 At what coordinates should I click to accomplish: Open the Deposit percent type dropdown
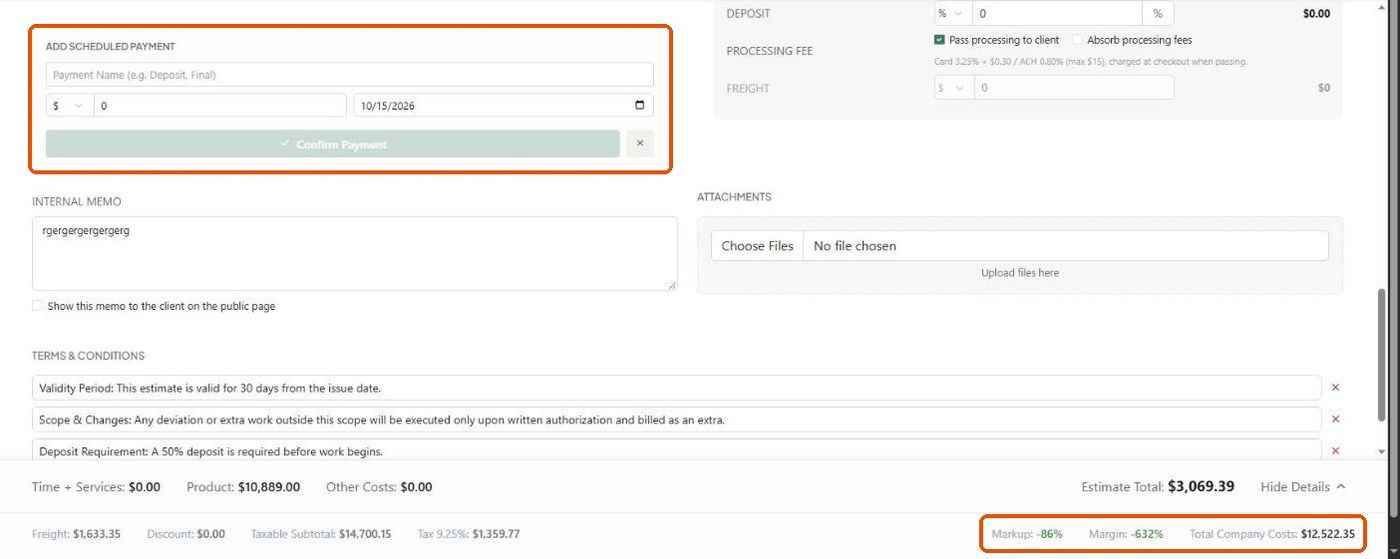pos(953,14)
